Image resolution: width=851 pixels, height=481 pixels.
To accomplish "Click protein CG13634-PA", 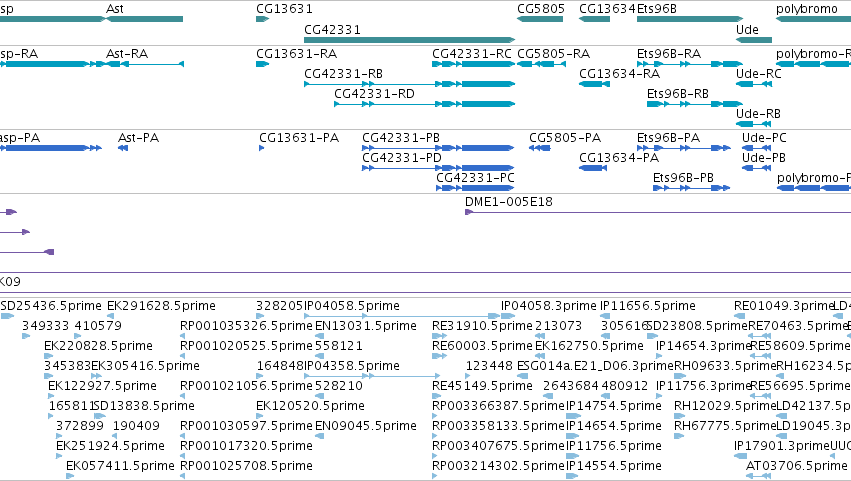I will coord(619,158).
